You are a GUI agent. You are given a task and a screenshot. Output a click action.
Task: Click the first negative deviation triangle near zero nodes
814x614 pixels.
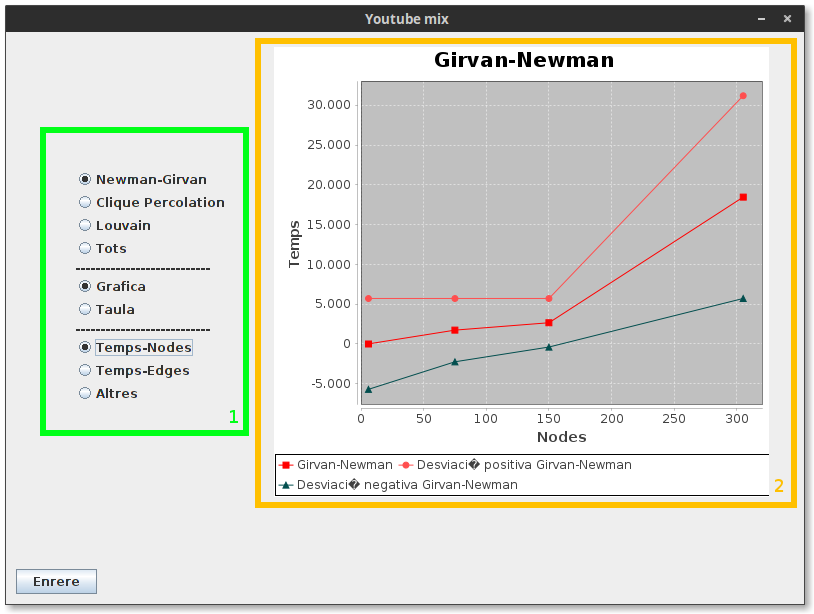[369, 389]
